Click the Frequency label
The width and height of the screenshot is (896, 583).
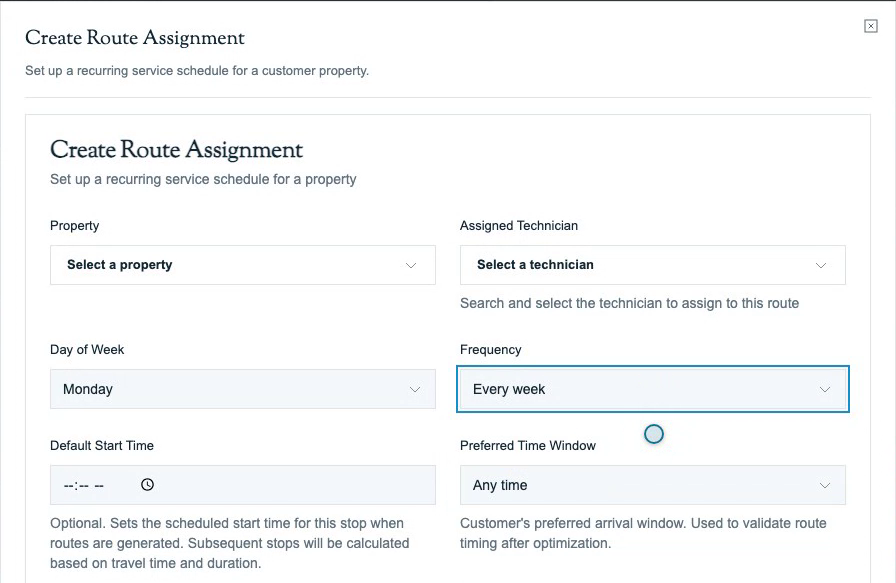(490, 350)
